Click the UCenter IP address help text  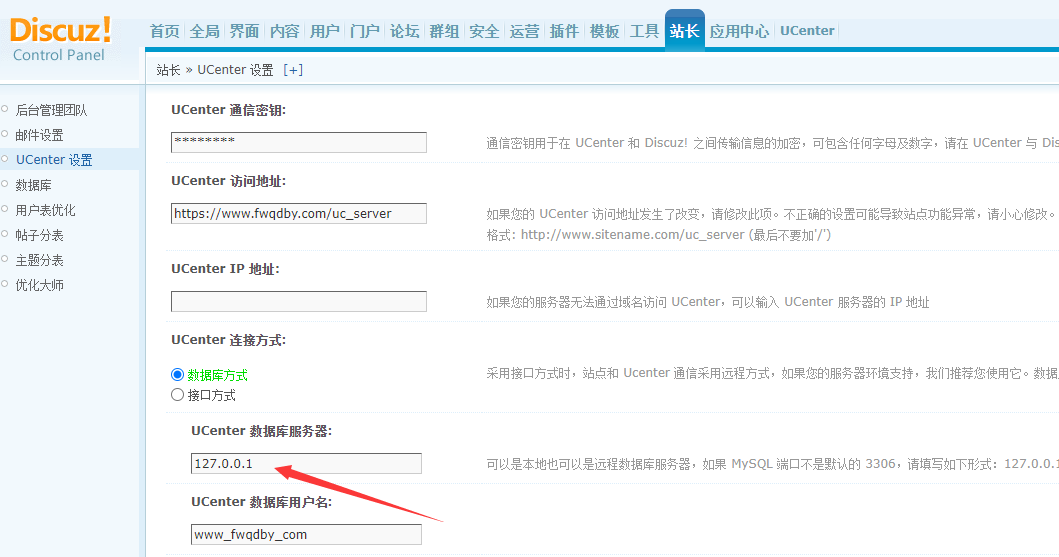tap(708, 302)
